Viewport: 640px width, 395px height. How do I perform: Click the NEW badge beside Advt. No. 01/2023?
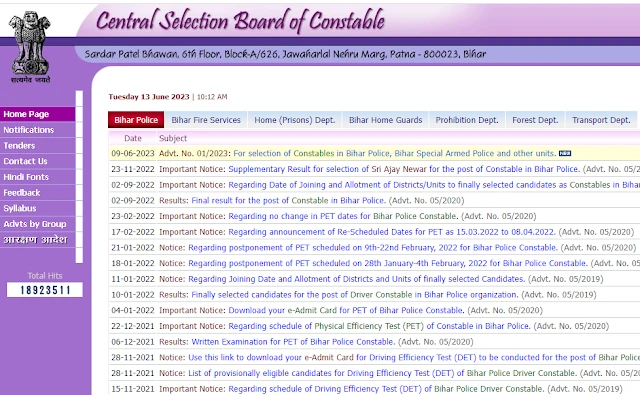(x=565, y=153)
